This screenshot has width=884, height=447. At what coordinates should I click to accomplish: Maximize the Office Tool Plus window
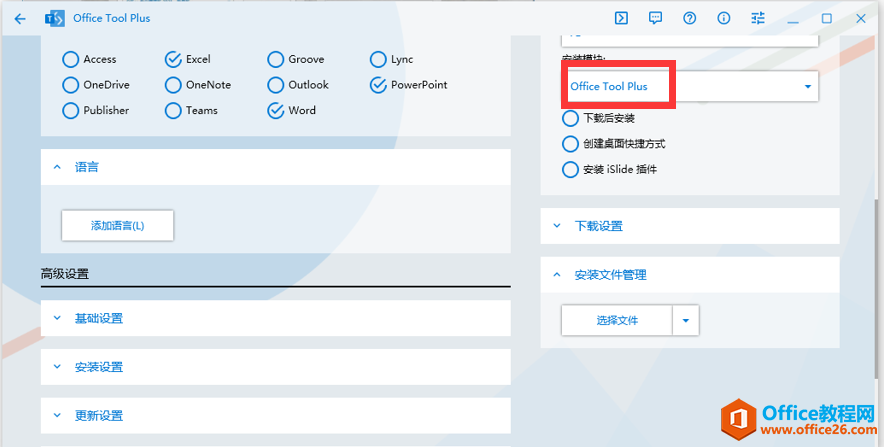click(x=826, y=19)
